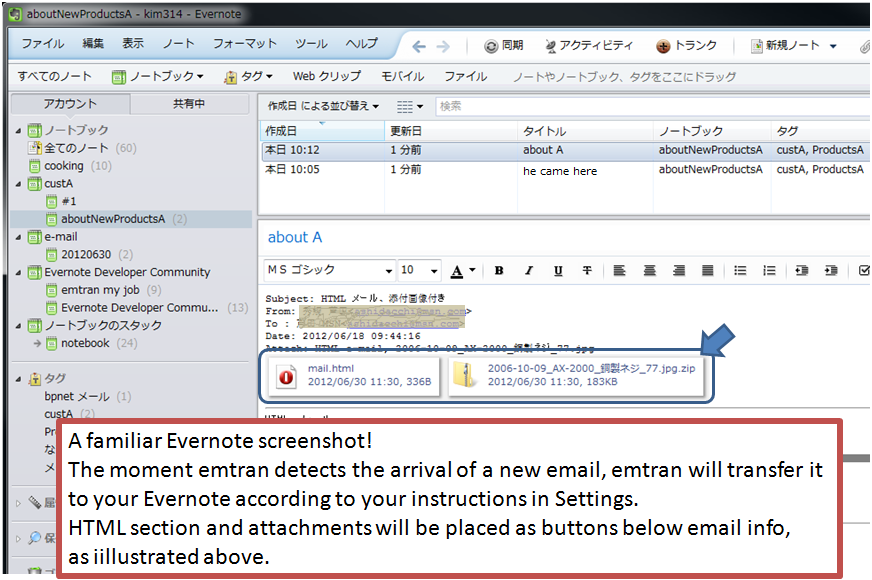
Task: Increase indent of text
Action: point(831,270)
